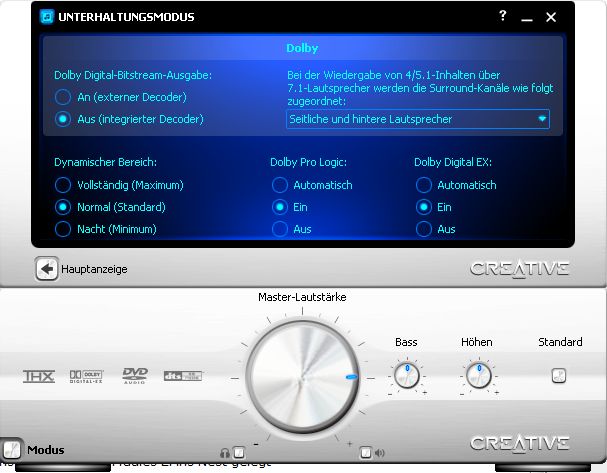Image resolution: width=607 pixels, height=473 pixels.
Task: Click the DTS logo icon
Action: pos(183,375)
